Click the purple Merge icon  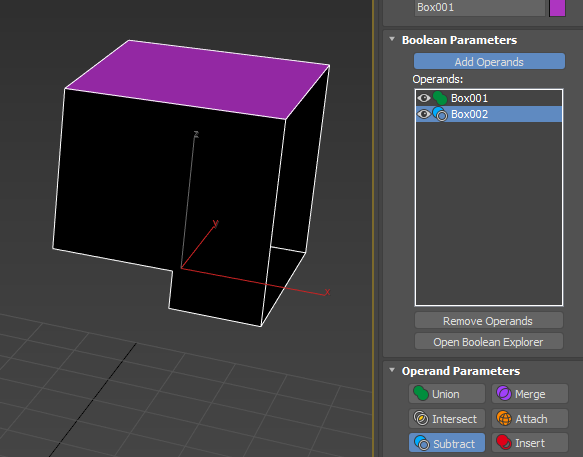pyautogui.click(x=504, y=393)
